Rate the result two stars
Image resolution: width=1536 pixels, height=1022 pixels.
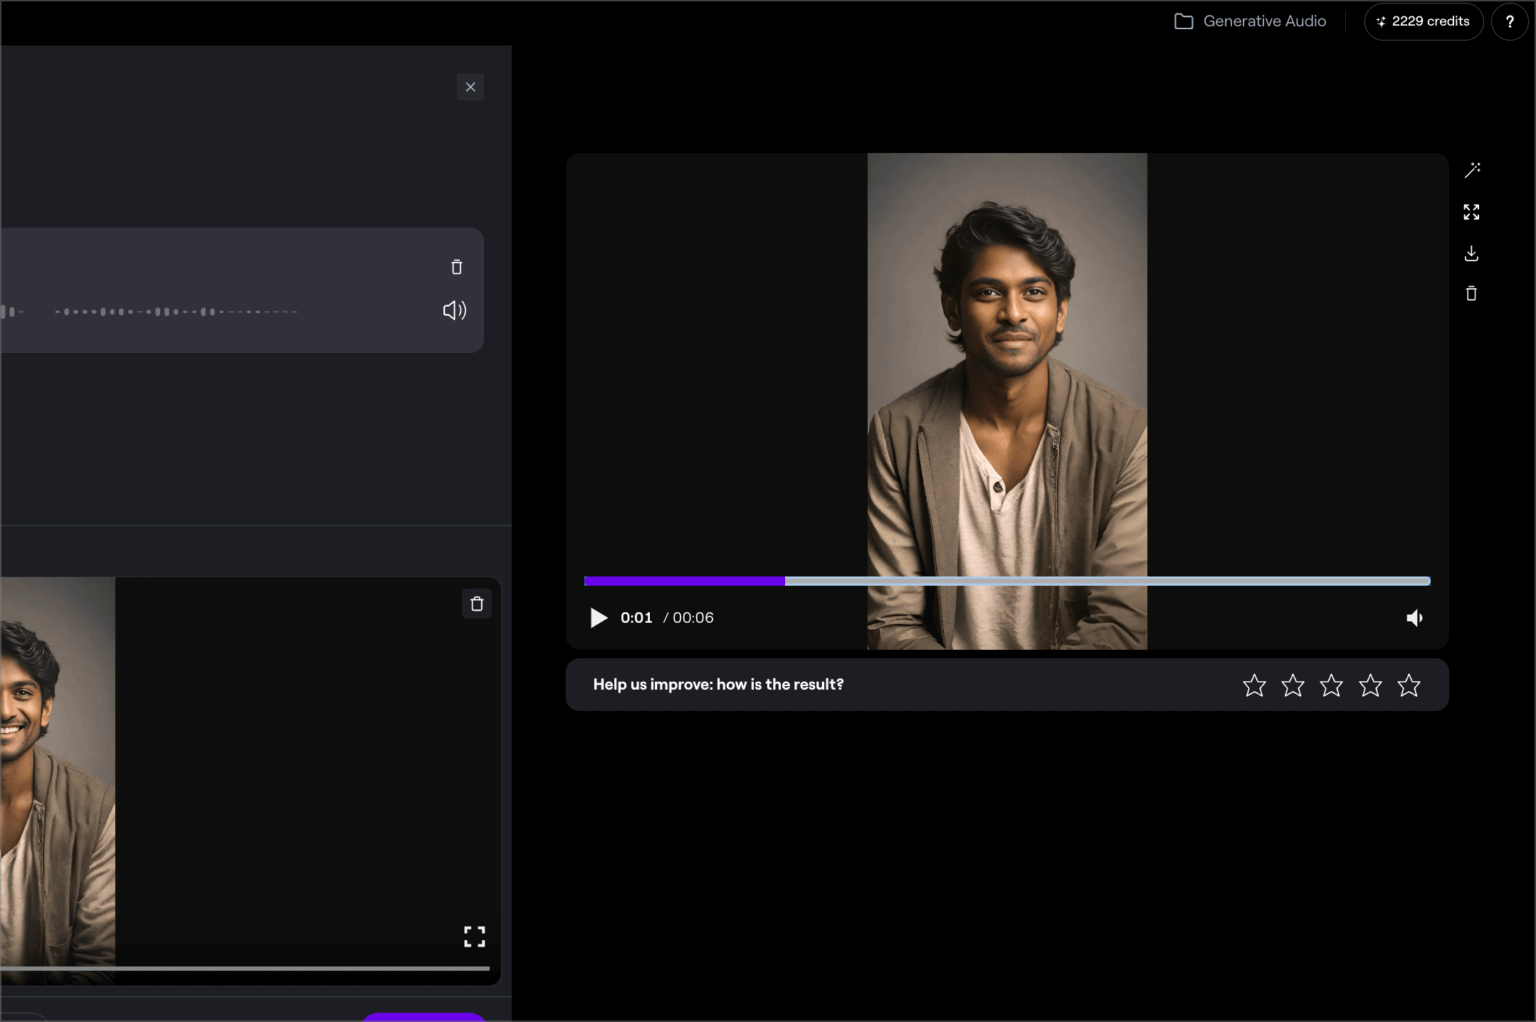[x=1293, y=685]
